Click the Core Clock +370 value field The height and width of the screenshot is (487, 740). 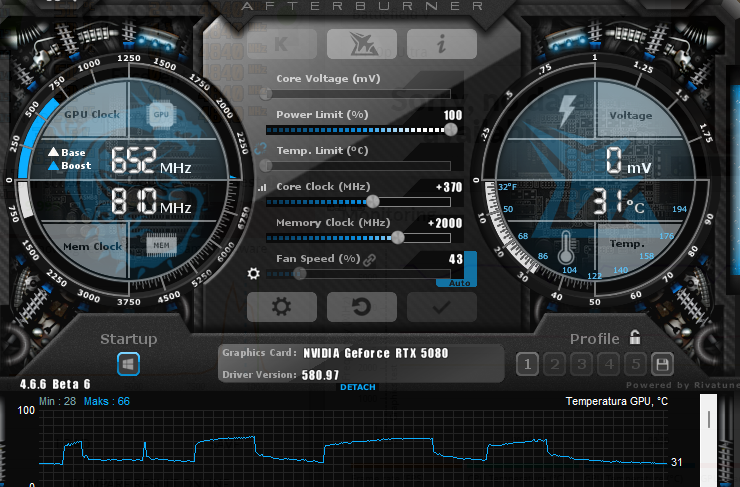pos(449,187)
